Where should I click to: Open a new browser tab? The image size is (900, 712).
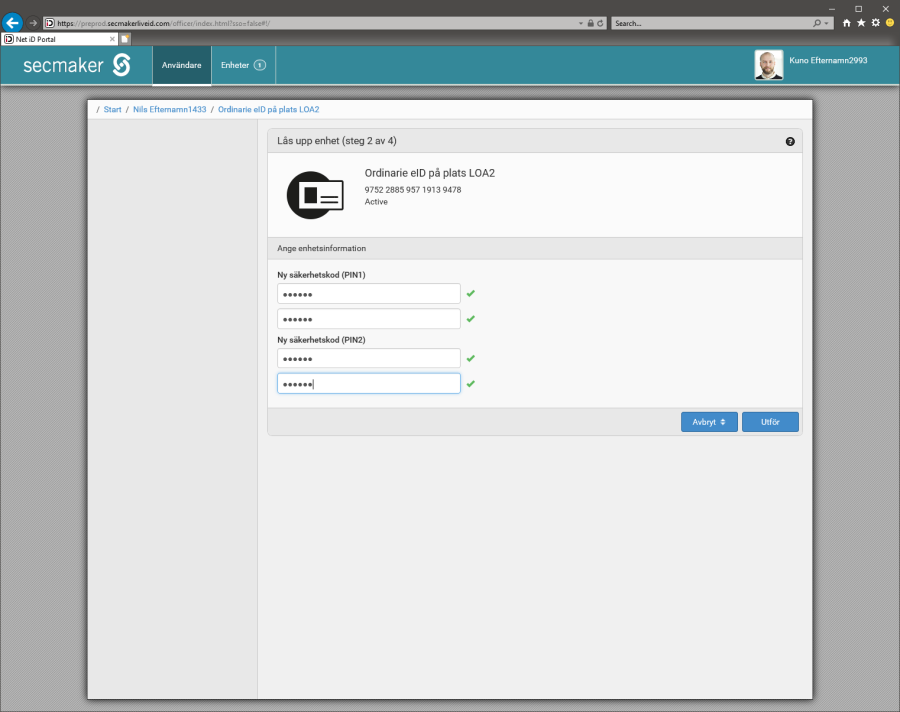(x=125, y=39)
